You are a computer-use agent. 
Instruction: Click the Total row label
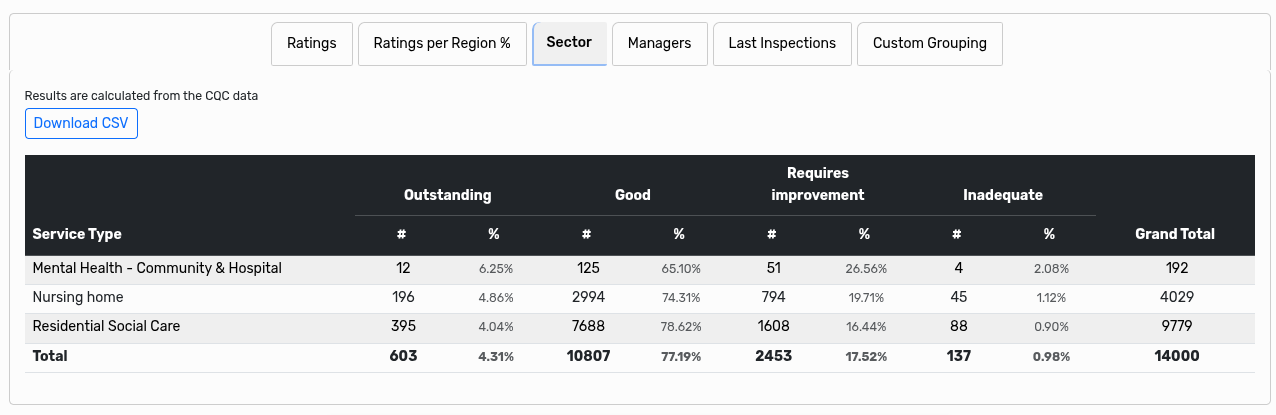click(50, 356)
